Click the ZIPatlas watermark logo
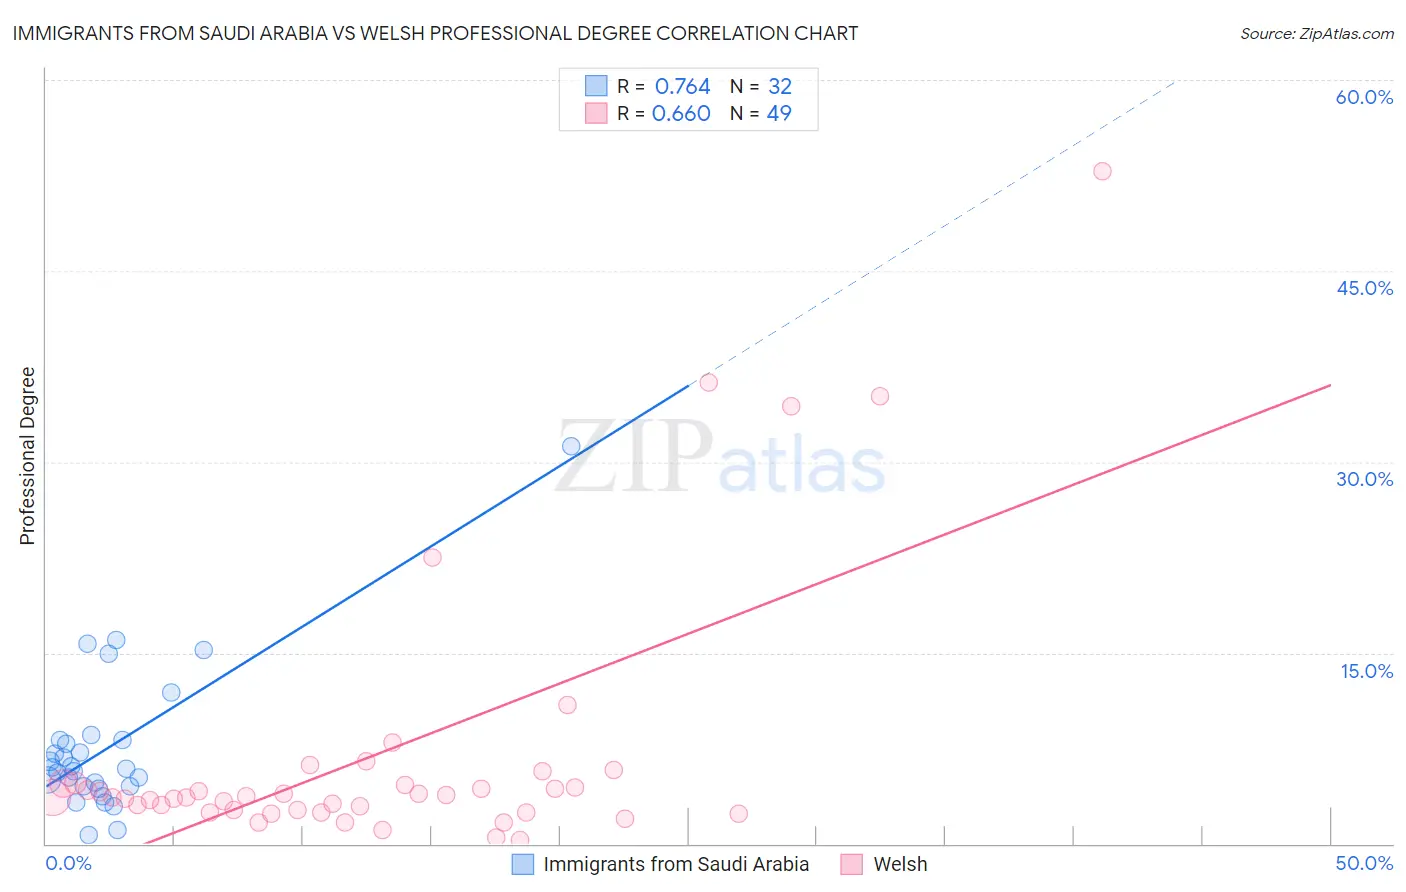 tap(720, 458)
